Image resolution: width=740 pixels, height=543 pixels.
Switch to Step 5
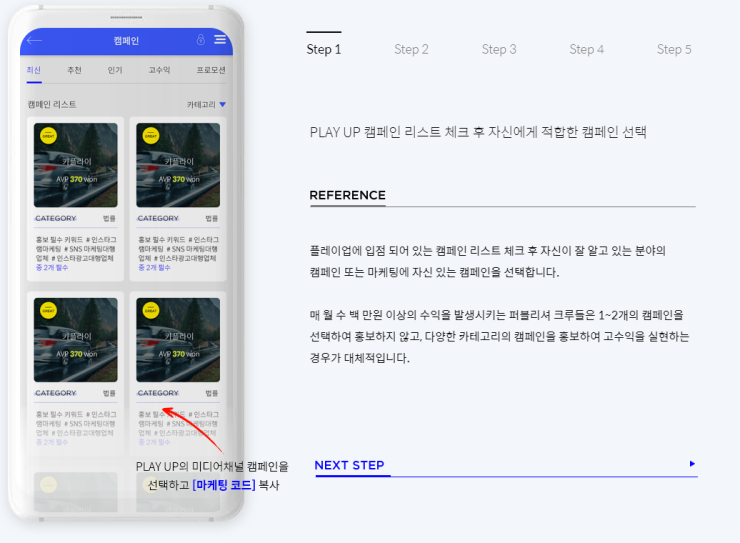pos(674,49)
